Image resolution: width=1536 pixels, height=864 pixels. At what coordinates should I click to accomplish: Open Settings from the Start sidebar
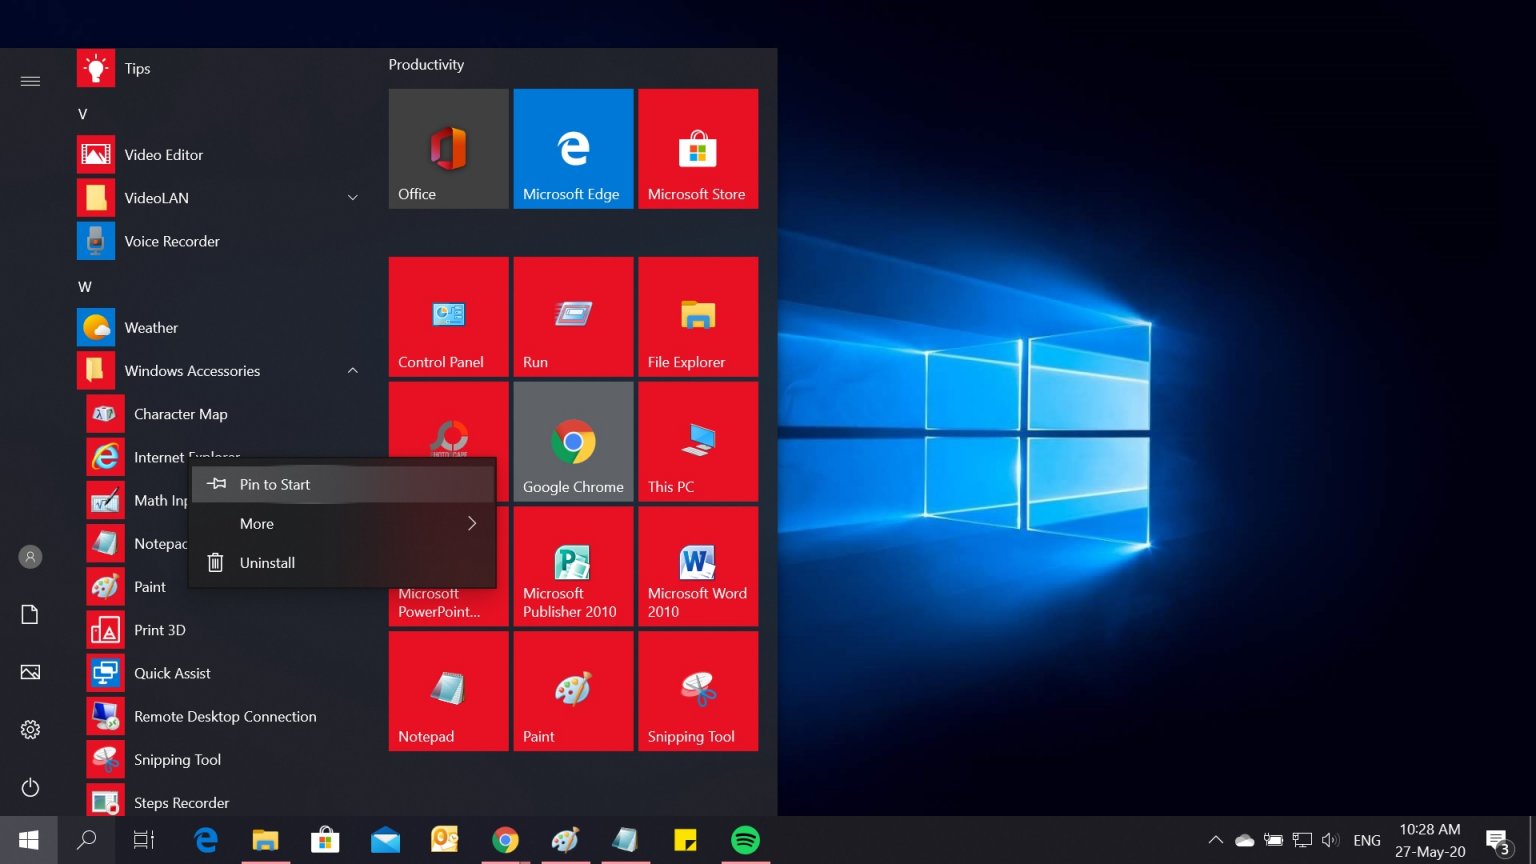click(29, 729)
